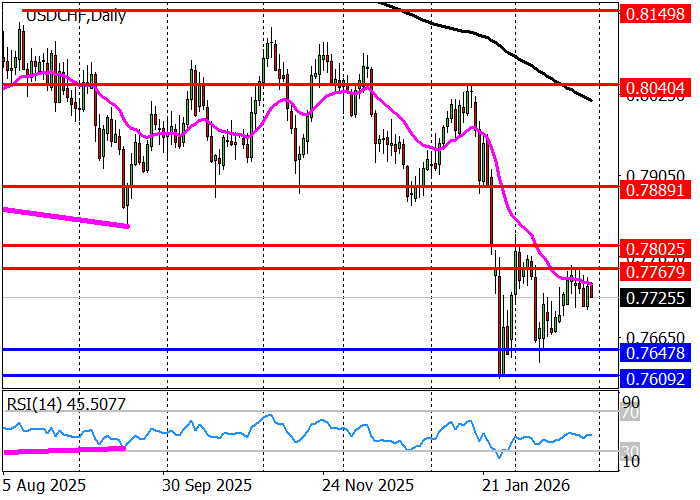Click the current price label 0.77255
The image size is (700, 500).
(x=655, y=298)
